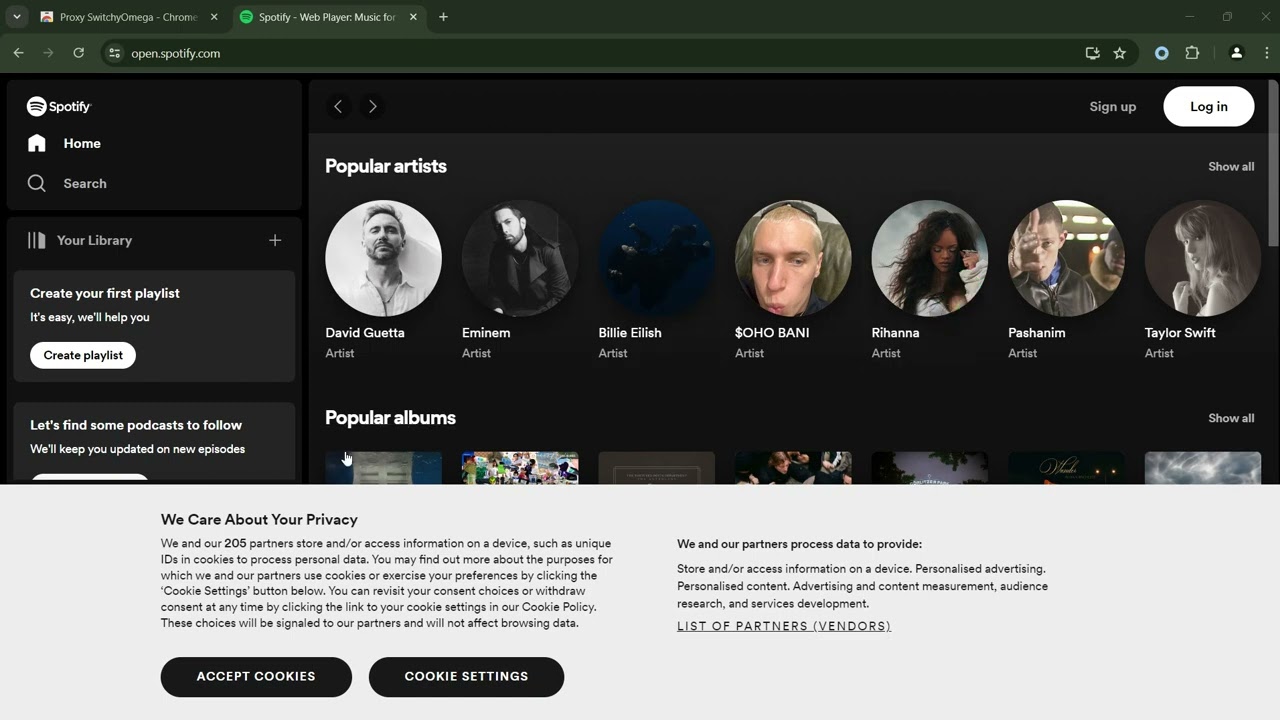Viewport: 1280px width, 720px height.
Task: Open the Extensions puzzle icon
Action: click(1192, 53)
